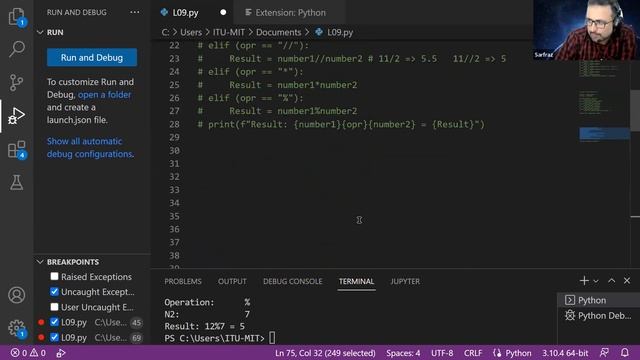Open the Accounts icon in activity bar
Screen dimensions: 640x360
pos(16,295)
